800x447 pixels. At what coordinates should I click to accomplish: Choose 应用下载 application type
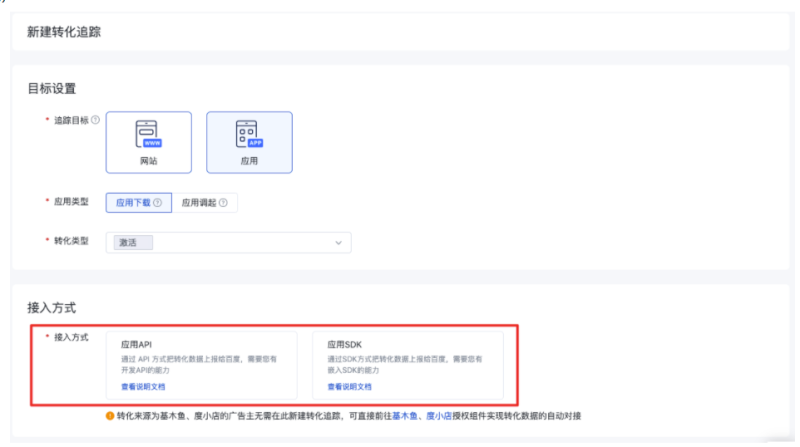coord(138,203)
